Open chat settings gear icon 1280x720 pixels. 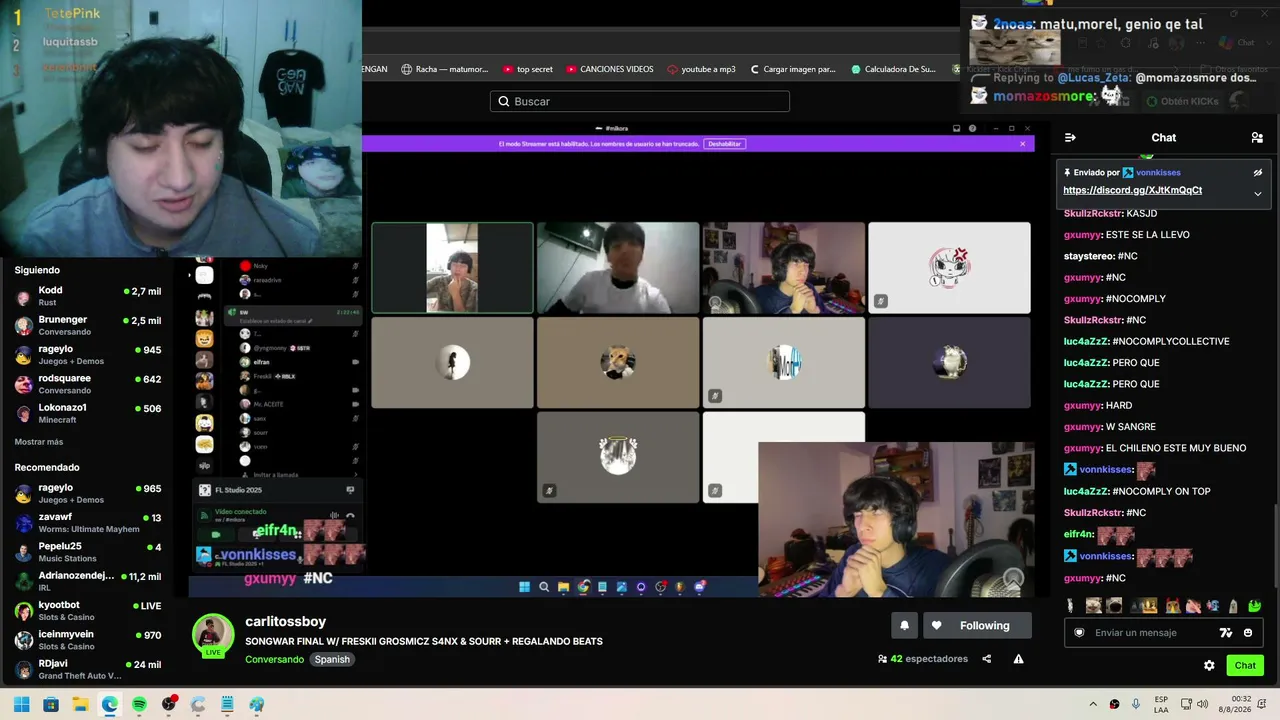pyautogui.click(x=1209, y=665)
